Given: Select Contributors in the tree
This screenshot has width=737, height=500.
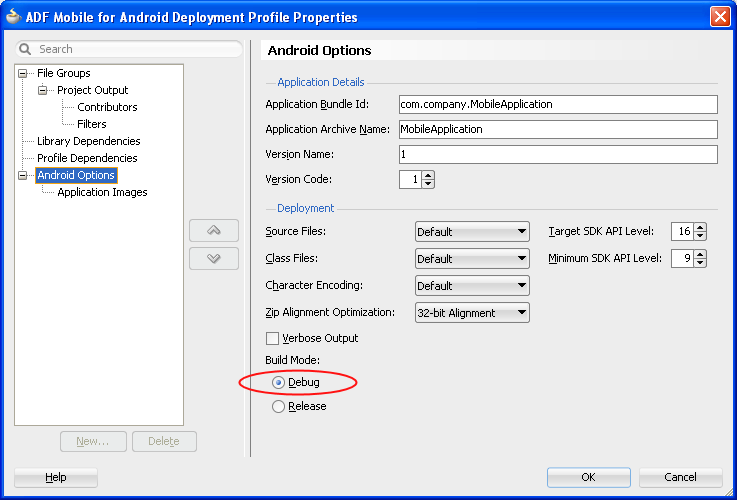Looking at the screenshot, I should [x=107, y=107].
